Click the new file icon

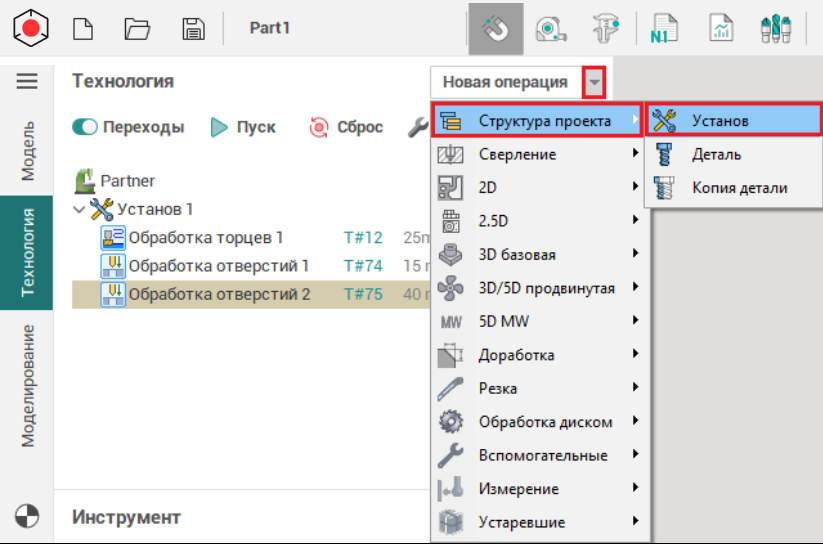tap(84, 28)
